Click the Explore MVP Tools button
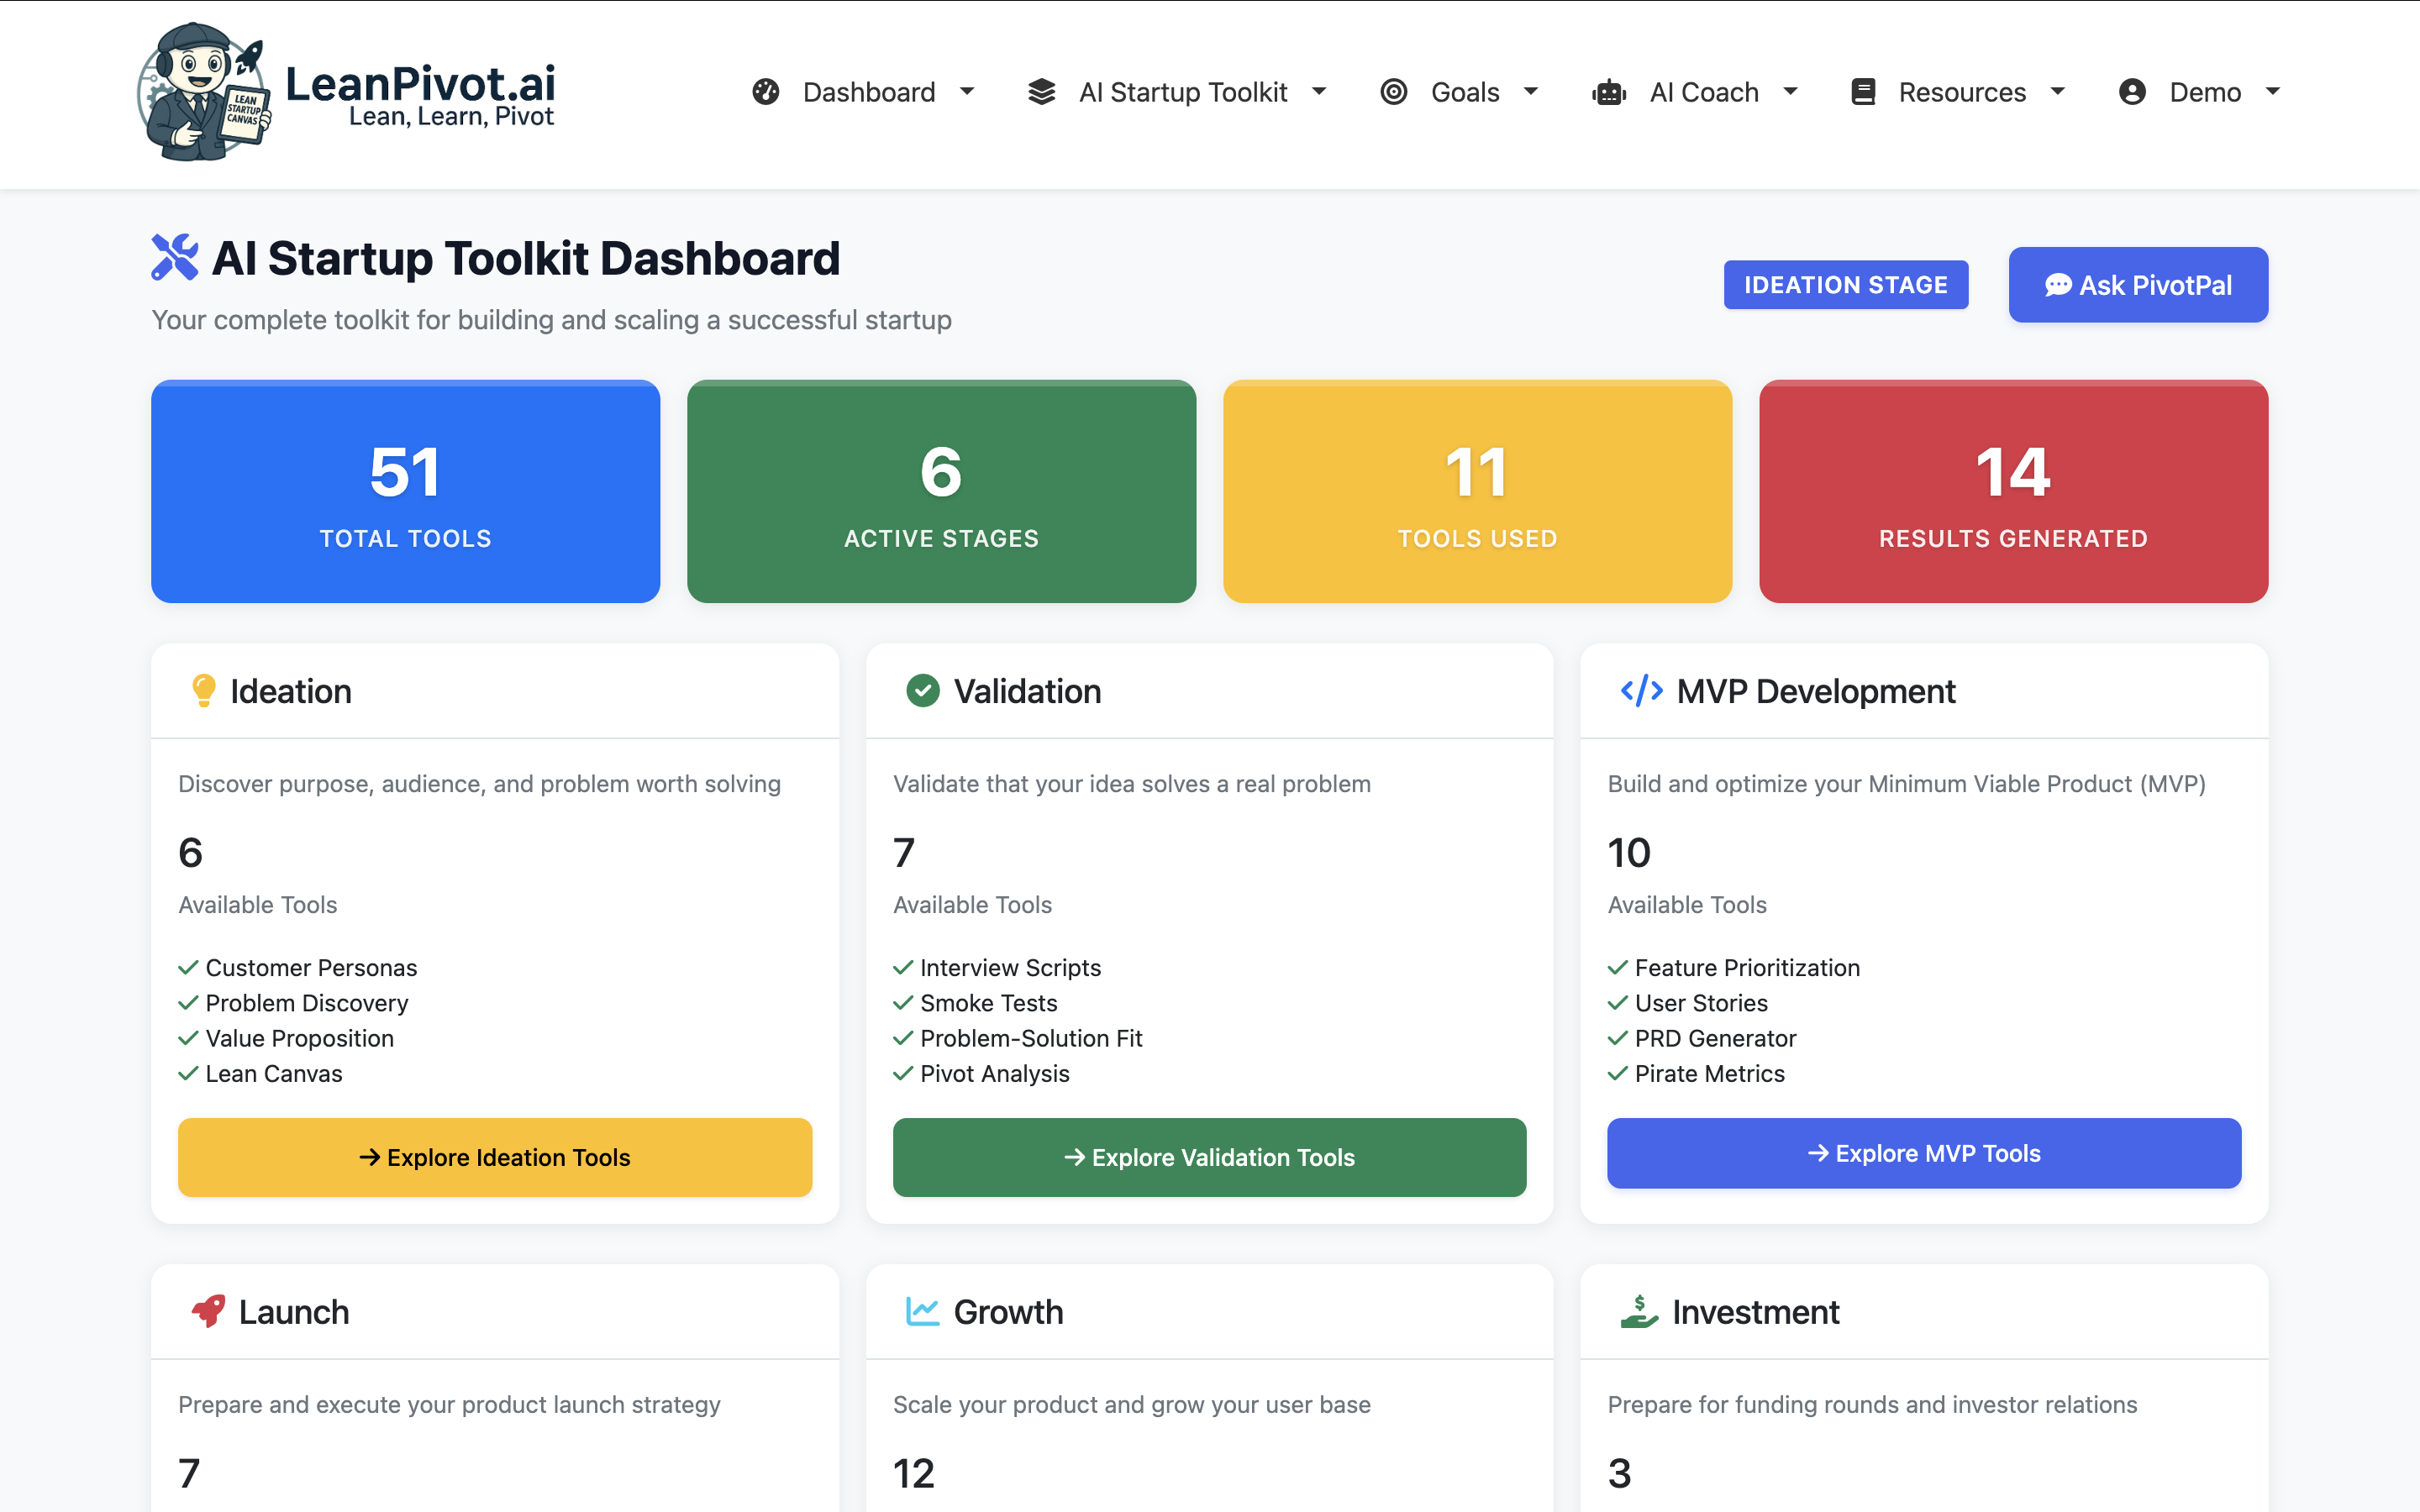Image resolution: width=2420 pixels, height=1512 pixels. coord(1923,1153)
